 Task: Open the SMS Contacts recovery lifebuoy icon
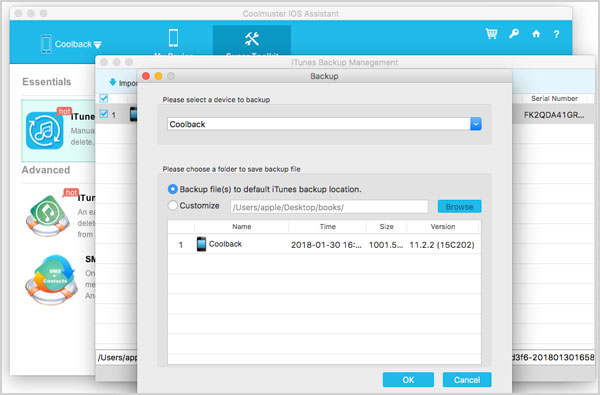click(51, 279)
